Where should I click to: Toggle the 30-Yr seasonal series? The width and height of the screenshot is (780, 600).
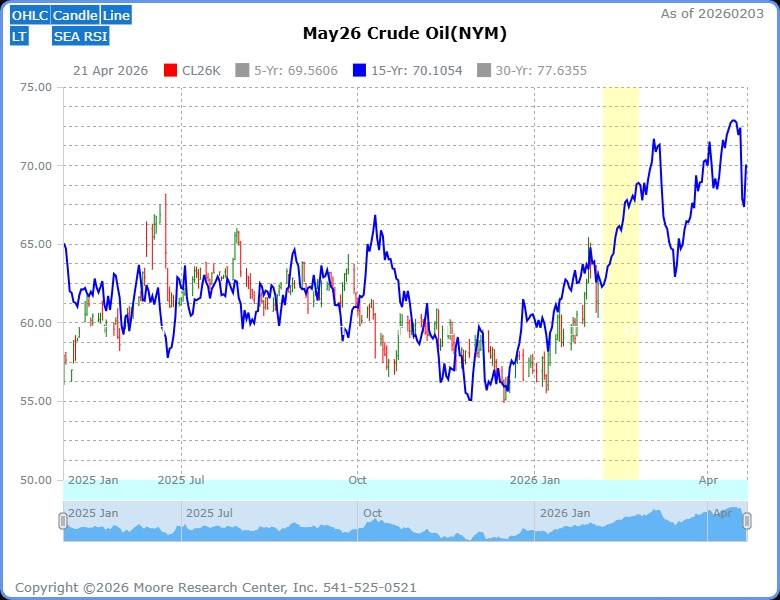(x=532, y=71)
